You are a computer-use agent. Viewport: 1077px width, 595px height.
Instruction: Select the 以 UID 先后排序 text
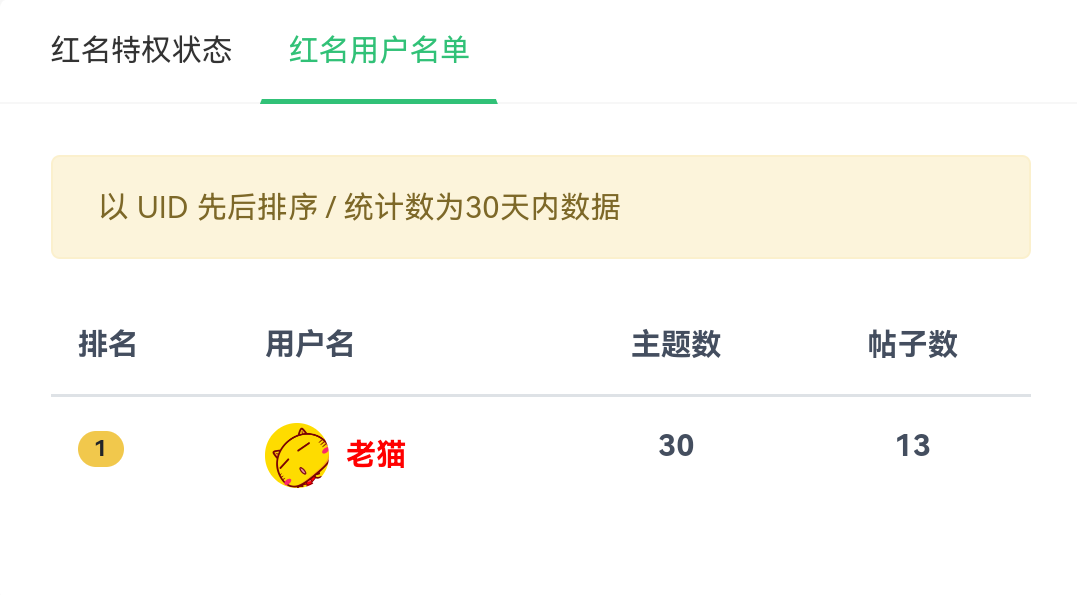208,207
